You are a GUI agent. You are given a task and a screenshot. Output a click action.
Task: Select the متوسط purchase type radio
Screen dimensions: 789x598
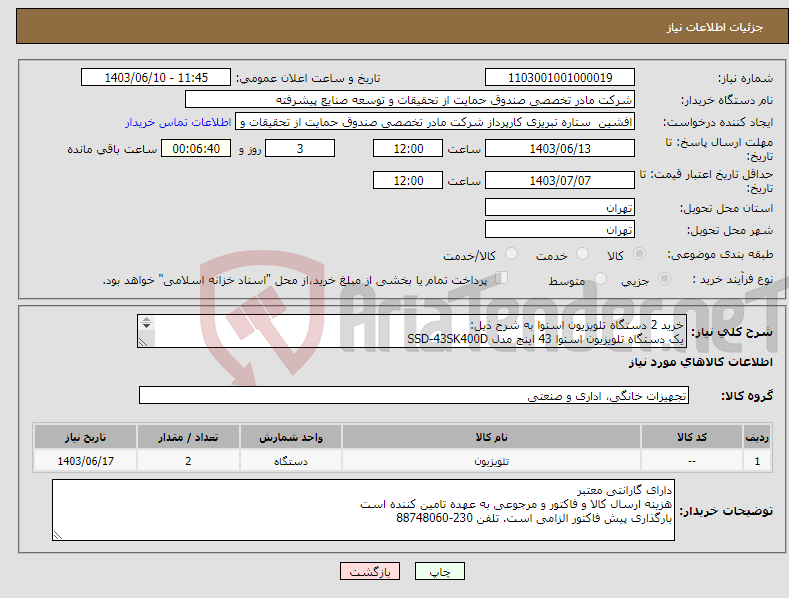[x=600, y=278]
